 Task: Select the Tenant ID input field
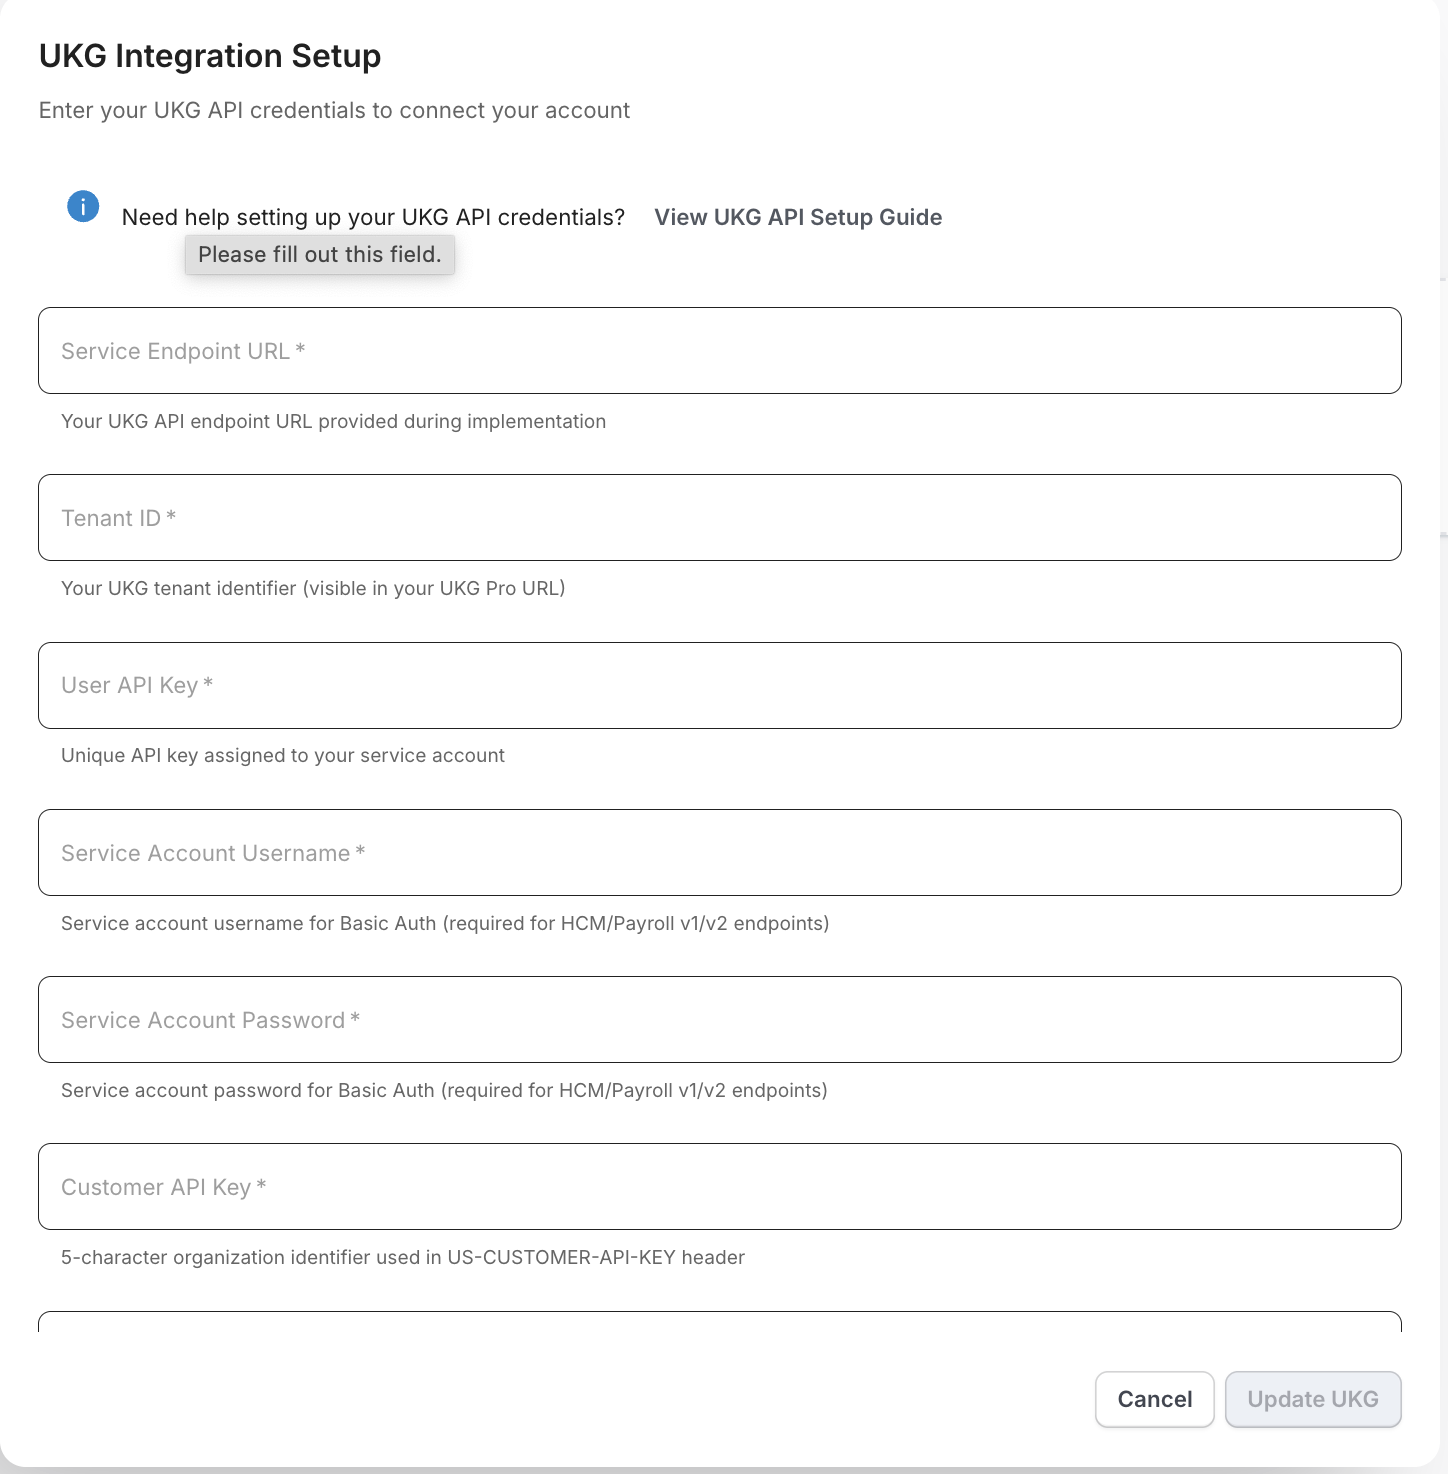(x=720, y=518)
